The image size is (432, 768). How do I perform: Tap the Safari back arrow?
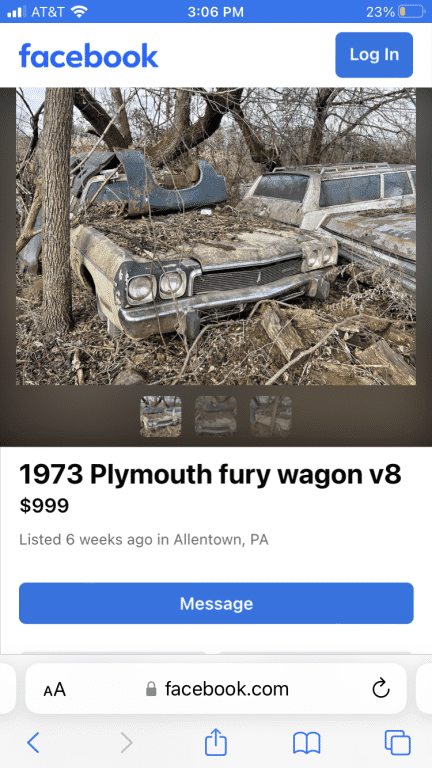(x=33, y=743)
